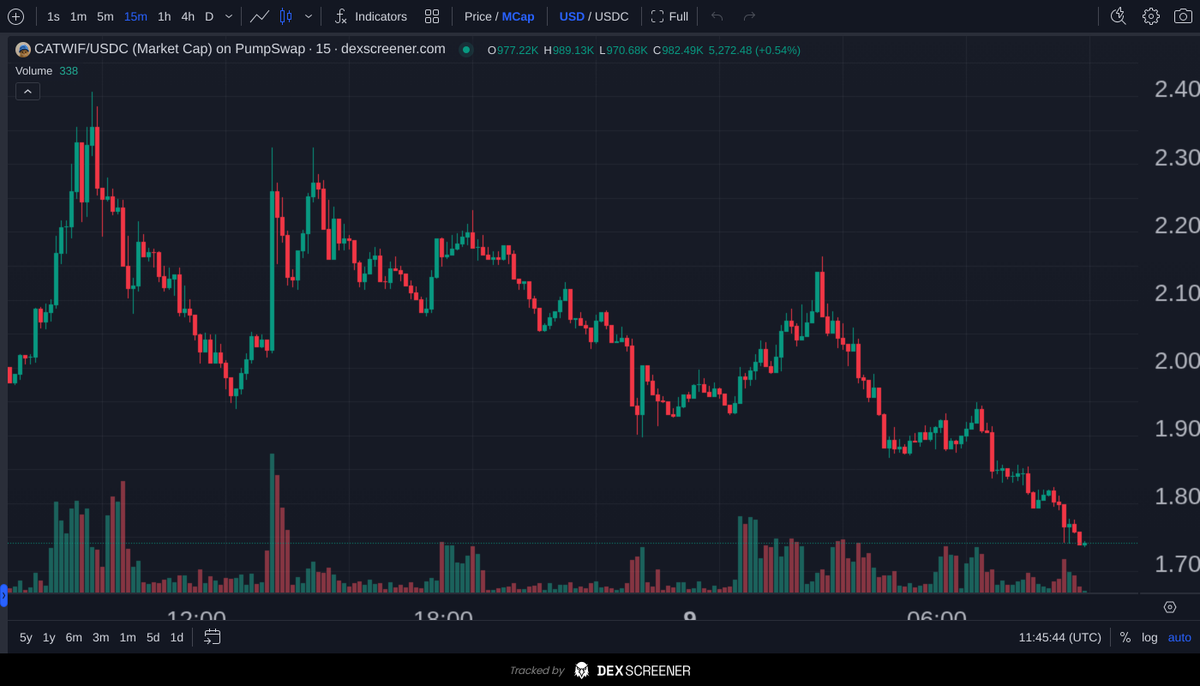Open the chart in Full screen
The width and height of the screenshot is (1200, 686).
pos(670,16)
